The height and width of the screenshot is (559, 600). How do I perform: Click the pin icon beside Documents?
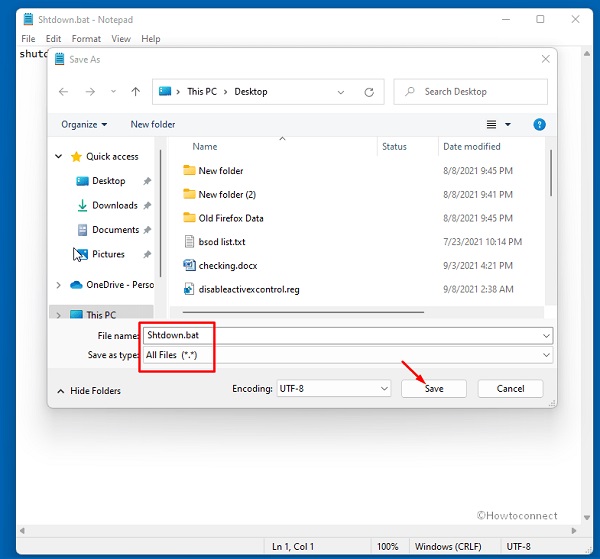(x=147, y=230)
